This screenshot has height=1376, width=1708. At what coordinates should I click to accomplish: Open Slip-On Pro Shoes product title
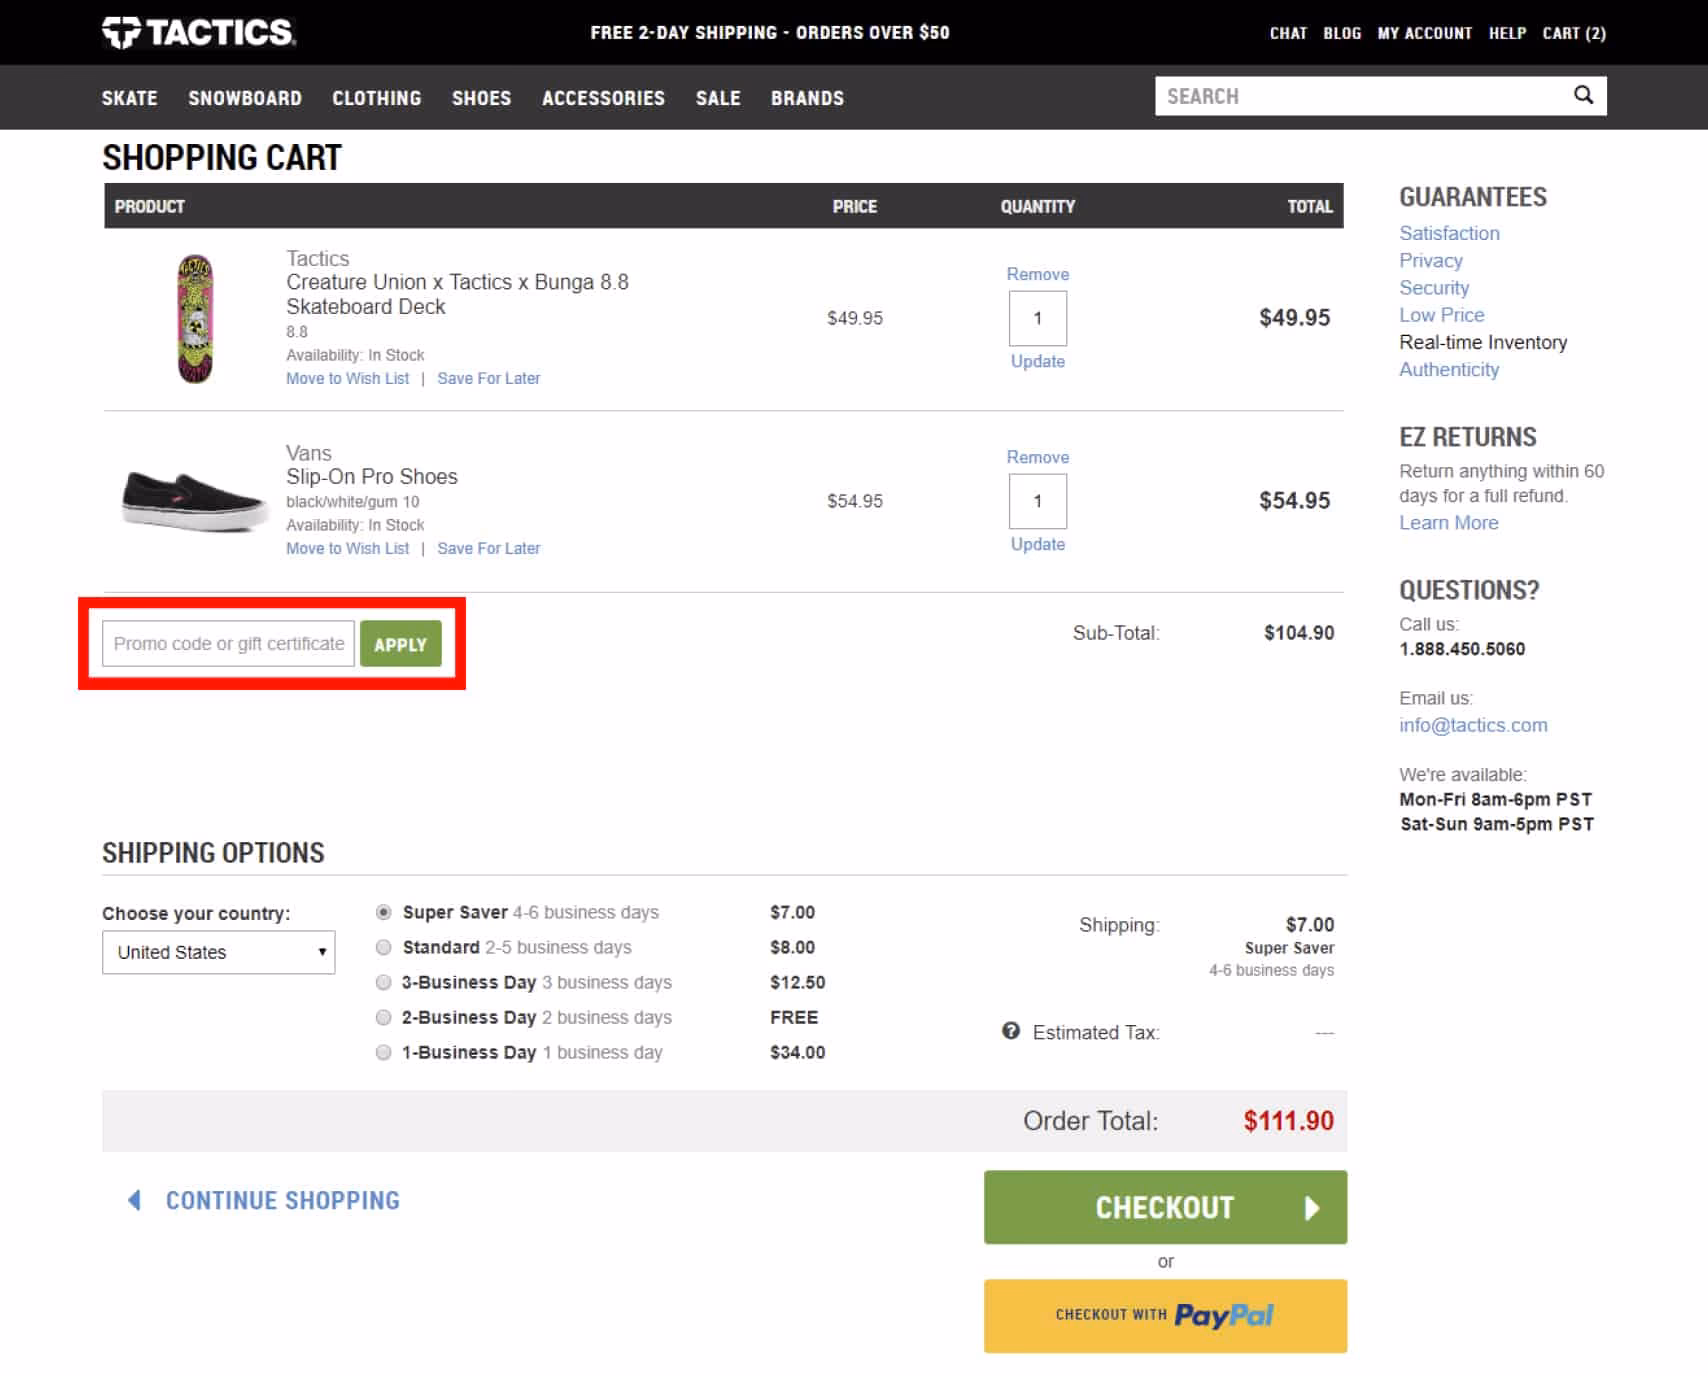371,476
